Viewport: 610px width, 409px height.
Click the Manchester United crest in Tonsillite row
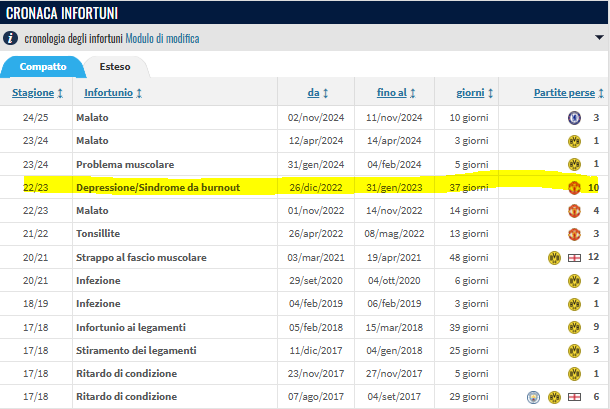(574, 234)
